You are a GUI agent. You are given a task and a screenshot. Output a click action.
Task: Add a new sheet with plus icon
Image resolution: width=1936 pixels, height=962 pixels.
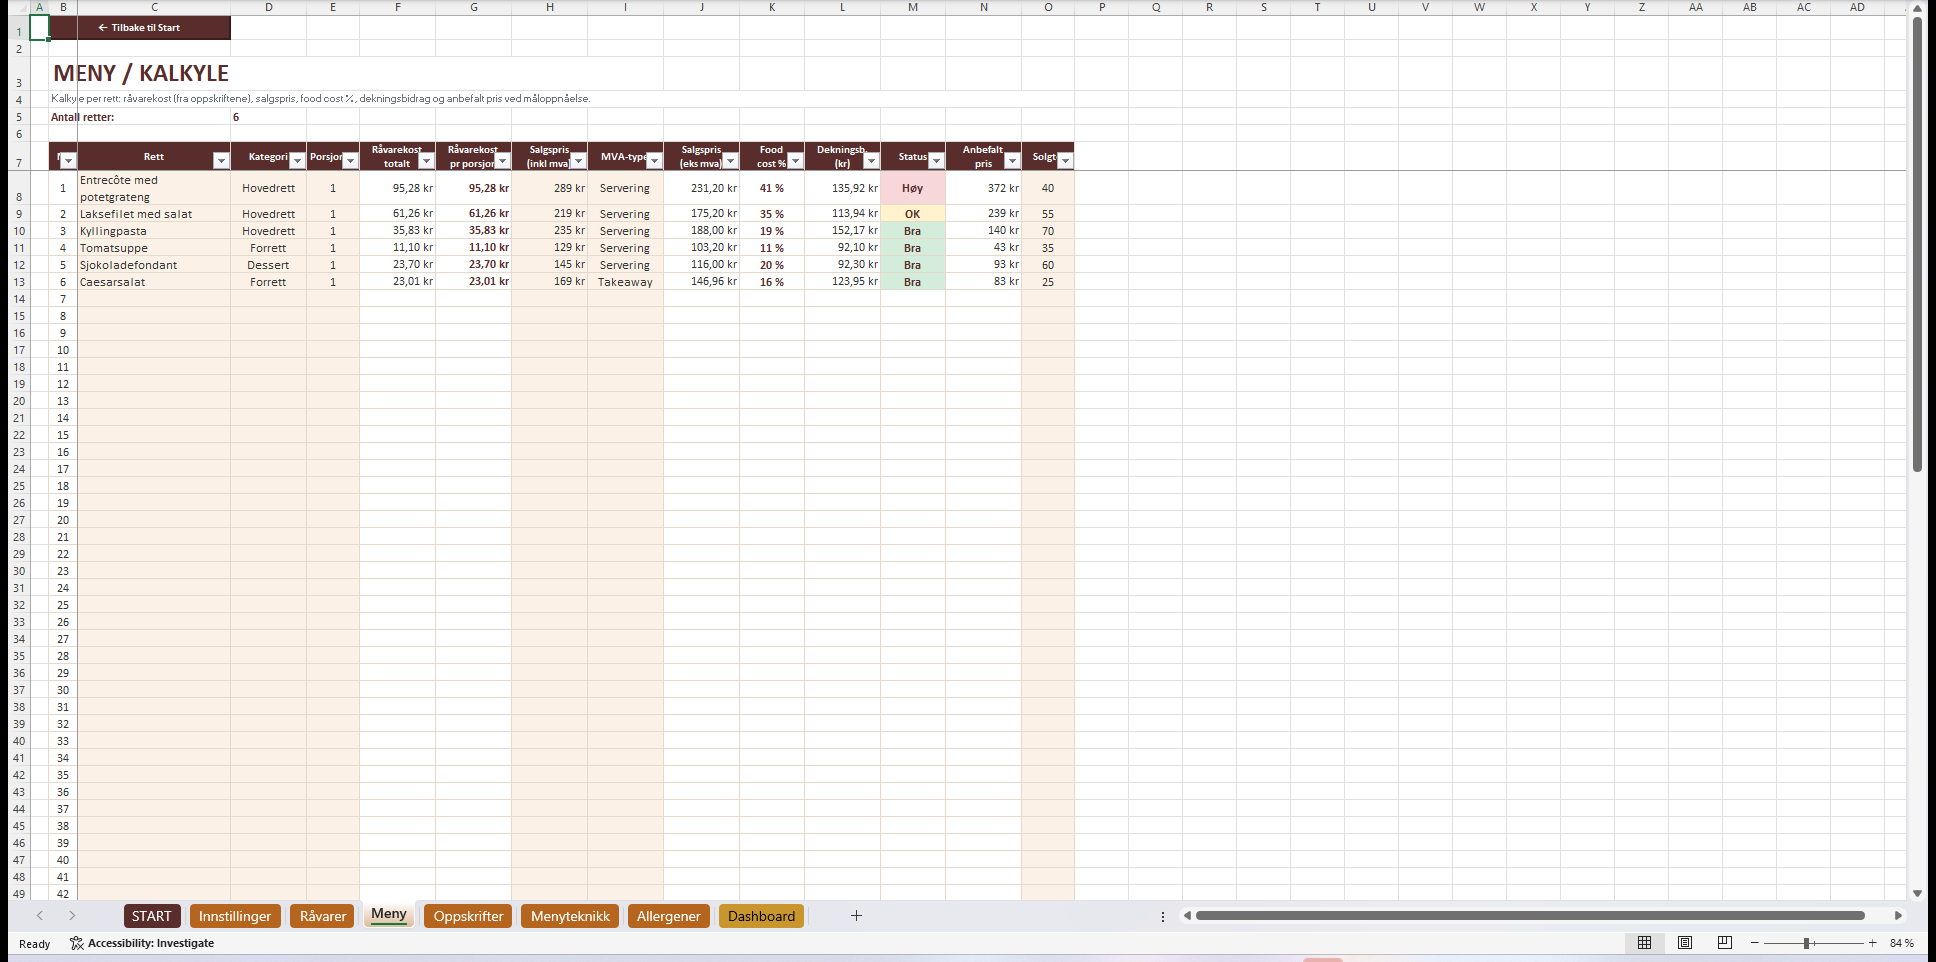coord(856,916)
